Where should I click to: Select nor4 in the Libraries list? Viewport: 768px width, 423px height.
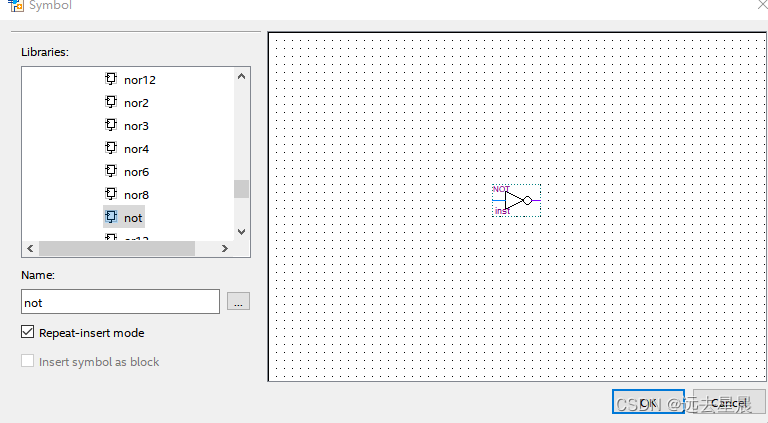[136, 149]
